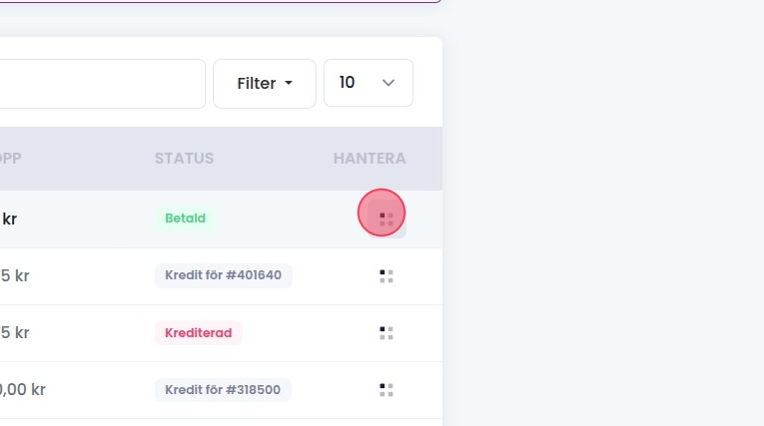Open the manage menu for the Betald row

pyautogui.click(x=386, y=219)
